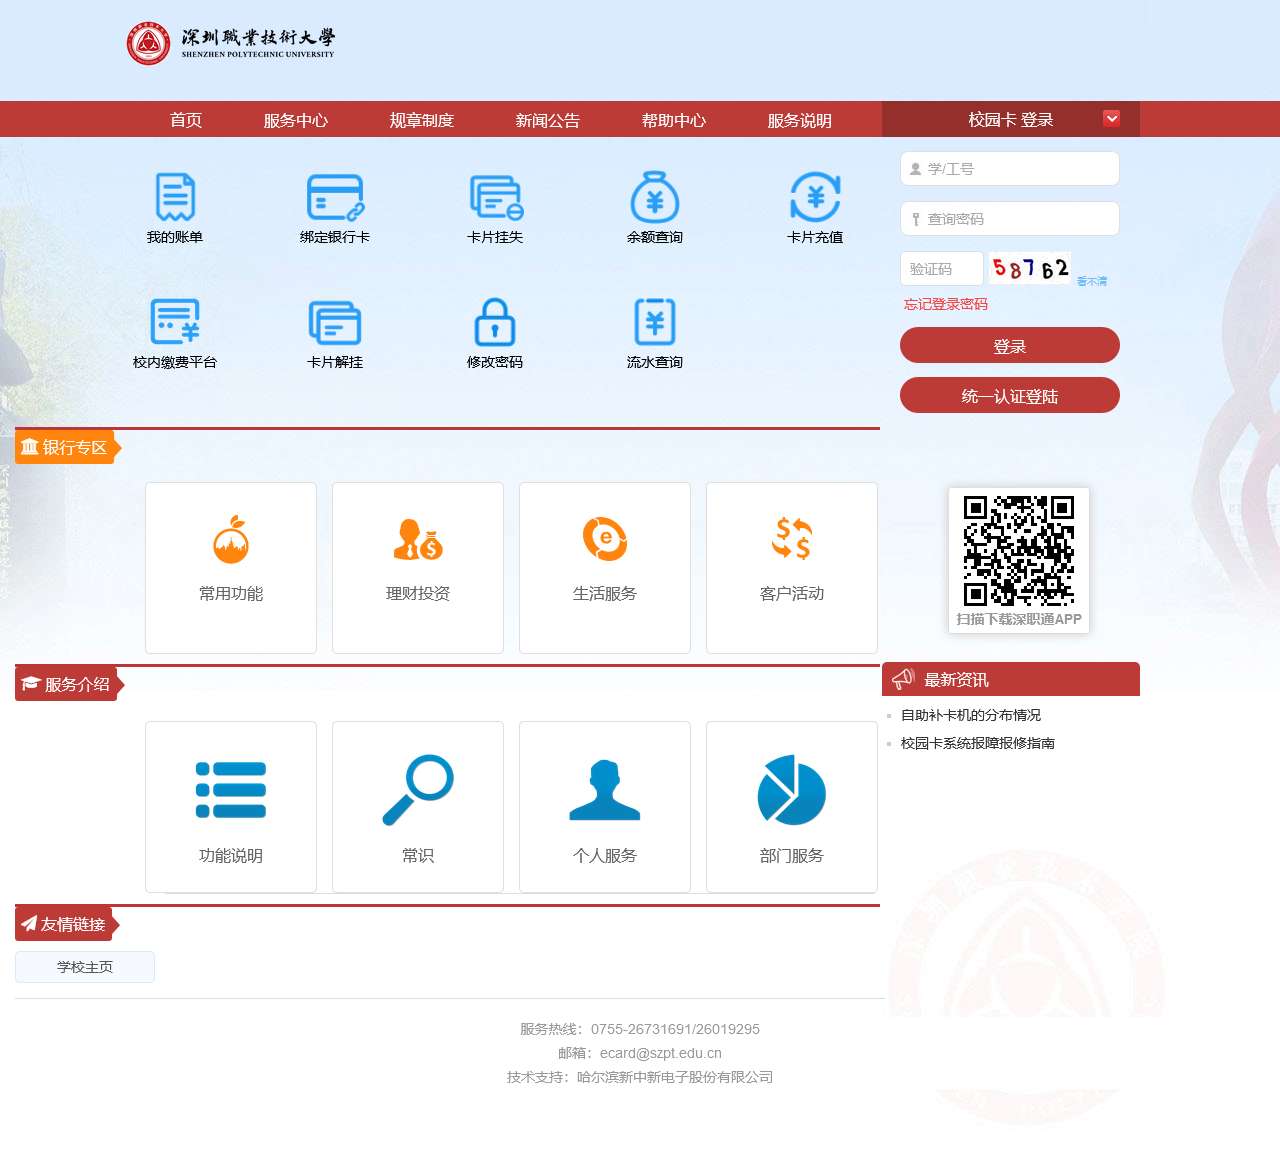Open the 服务说明 menu
This screenshot has height=1167, width=1280.
(800, 120)
